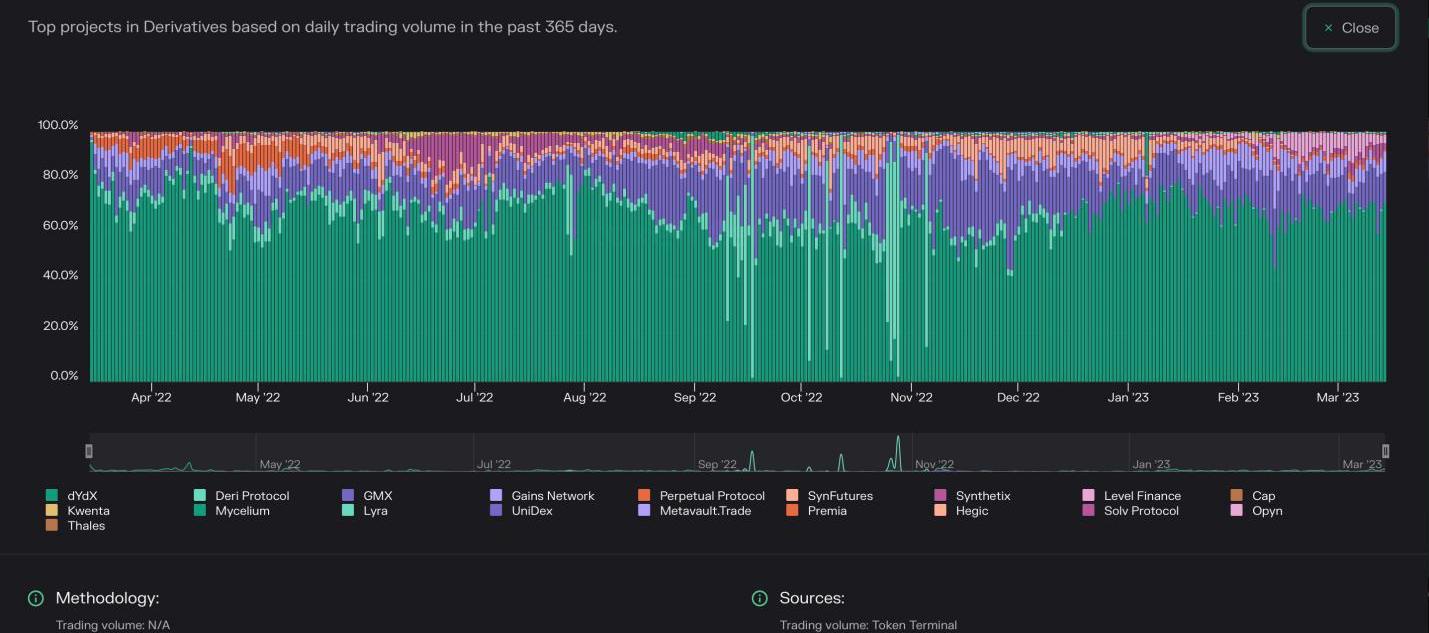Hide the Lyra series
Image resolution: width=1429 pixels, height=633 pixels.
click(x=375, y=511)
